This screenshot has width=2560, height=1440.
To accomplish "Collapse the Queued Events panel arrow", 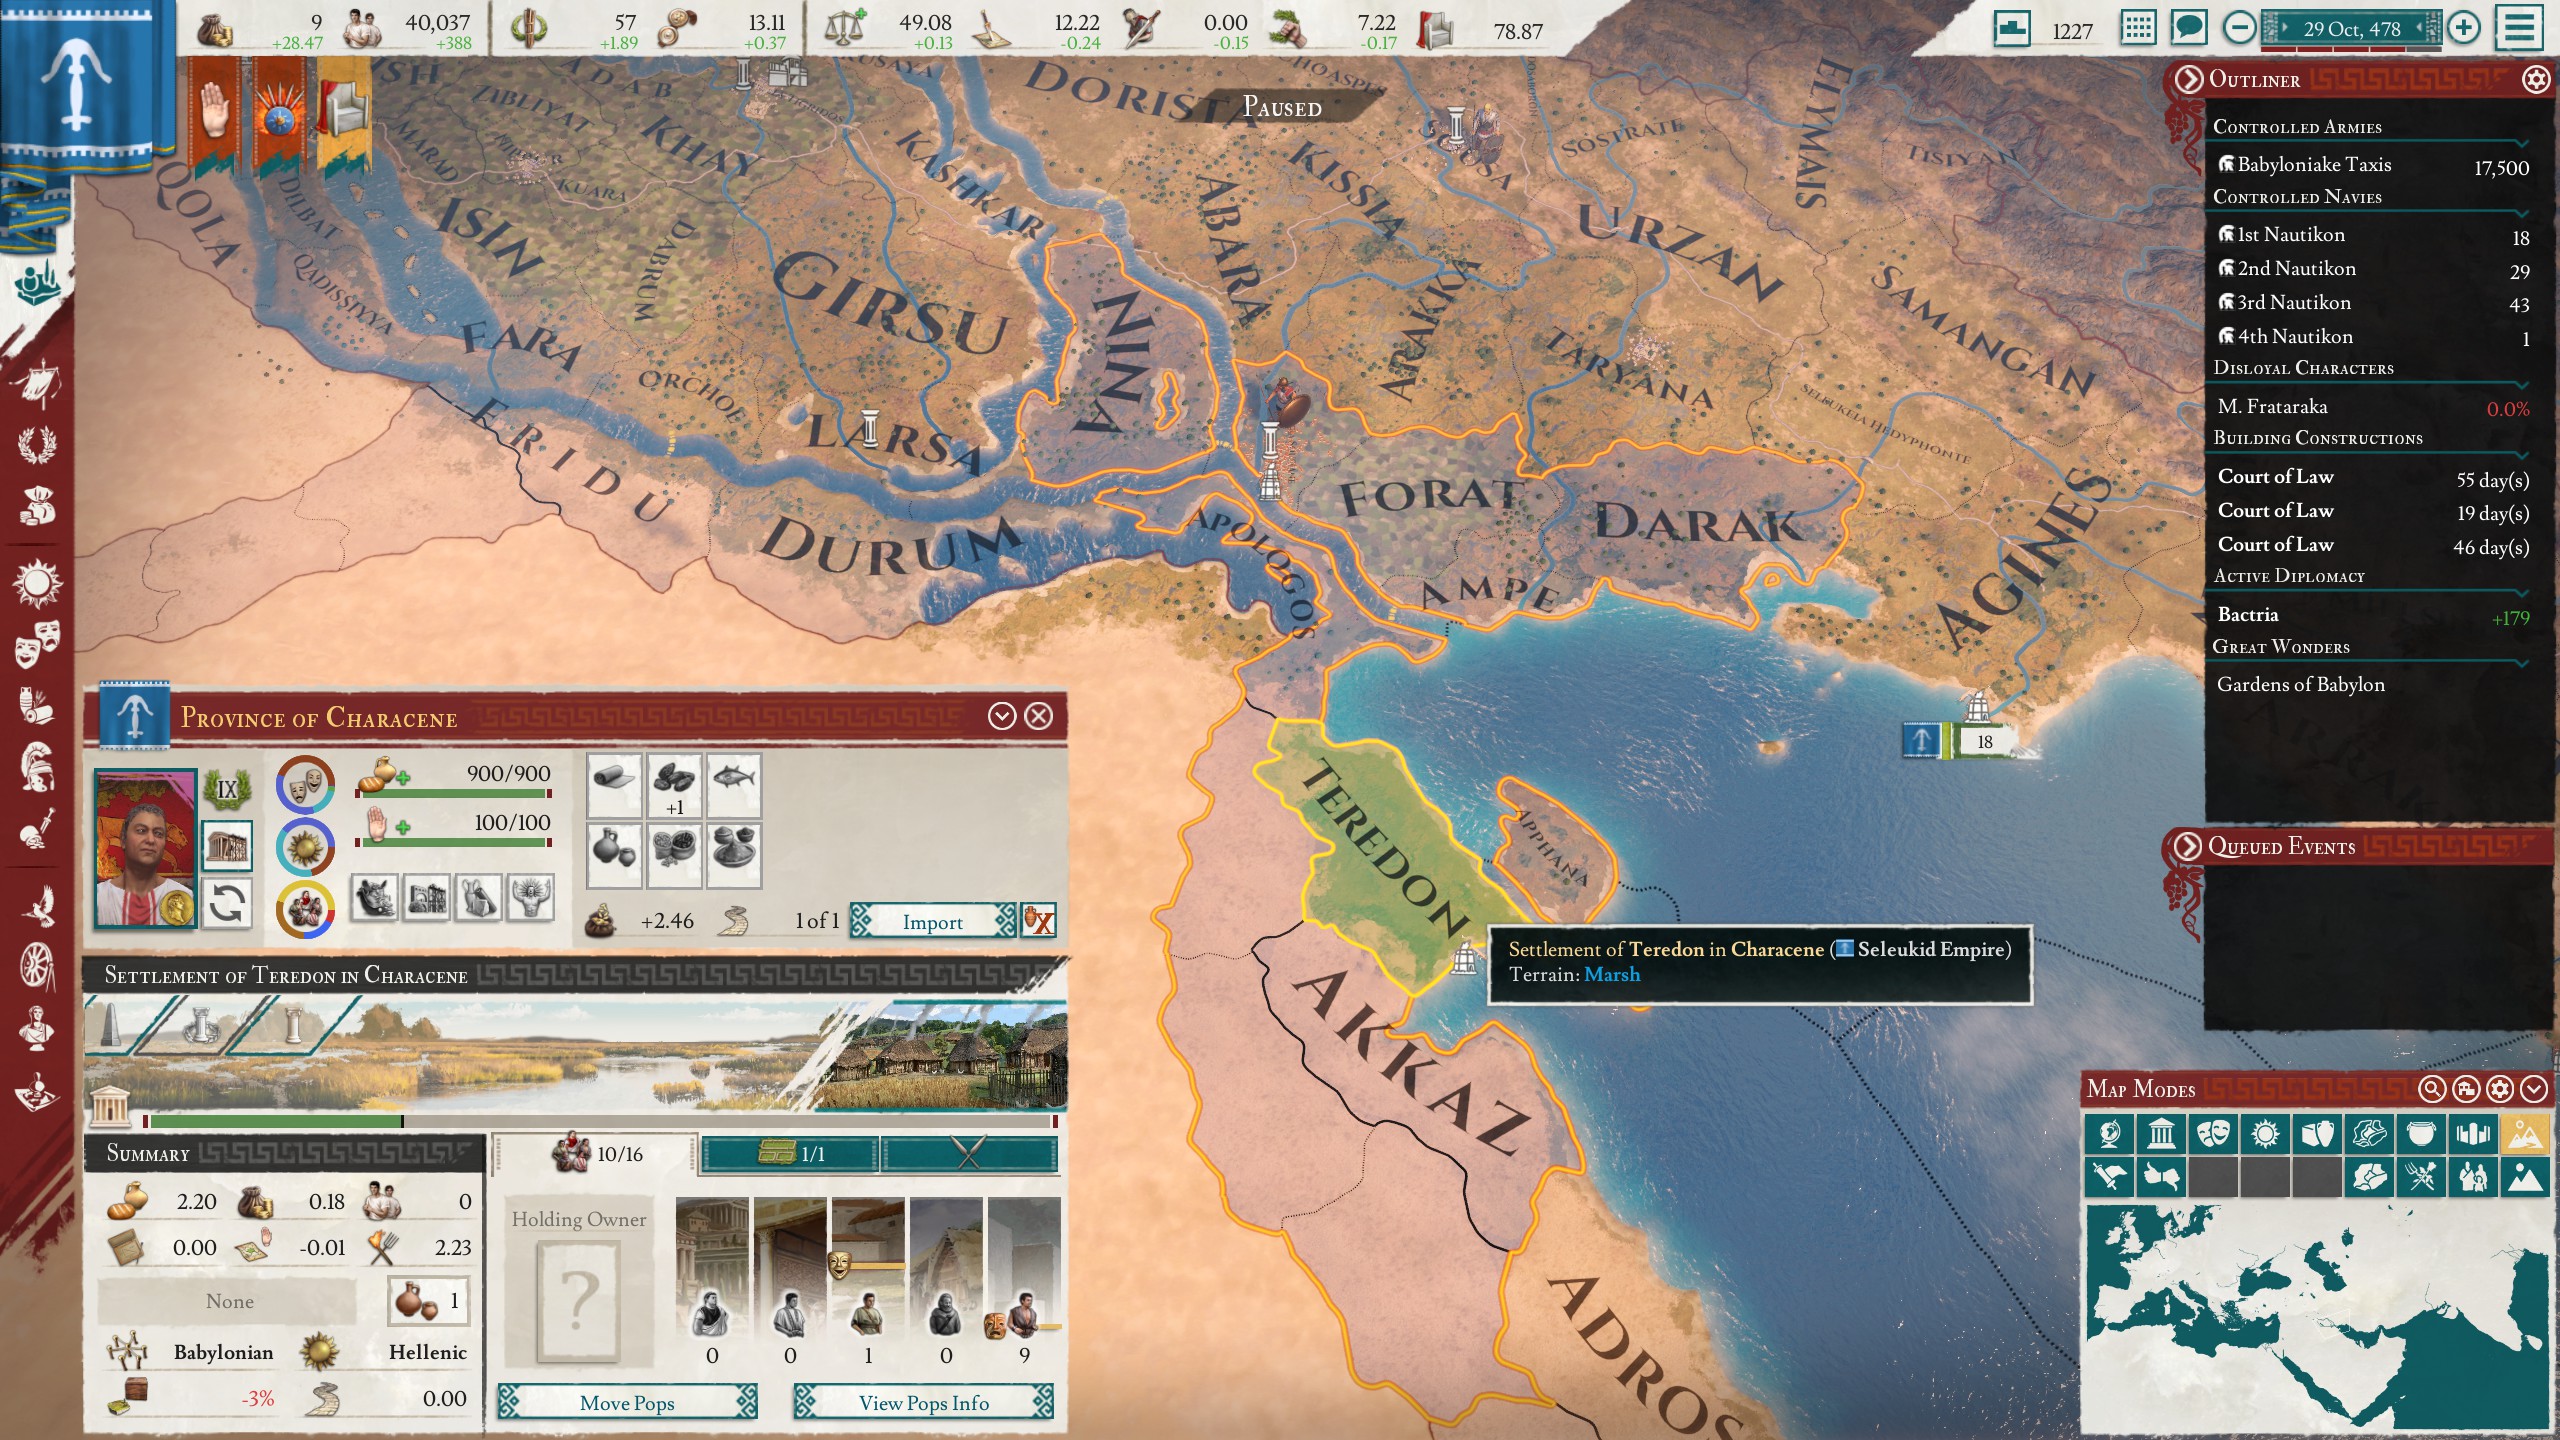I will 2188,846.
